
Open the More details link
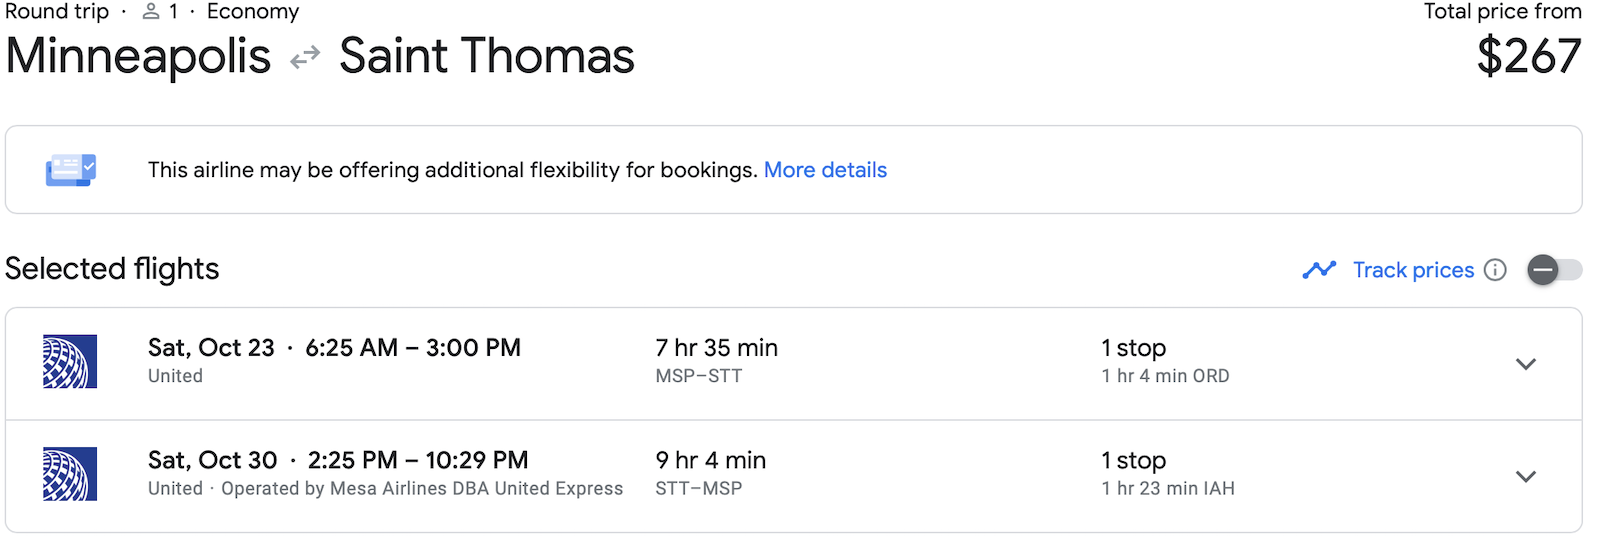click(x=825, y=170)
